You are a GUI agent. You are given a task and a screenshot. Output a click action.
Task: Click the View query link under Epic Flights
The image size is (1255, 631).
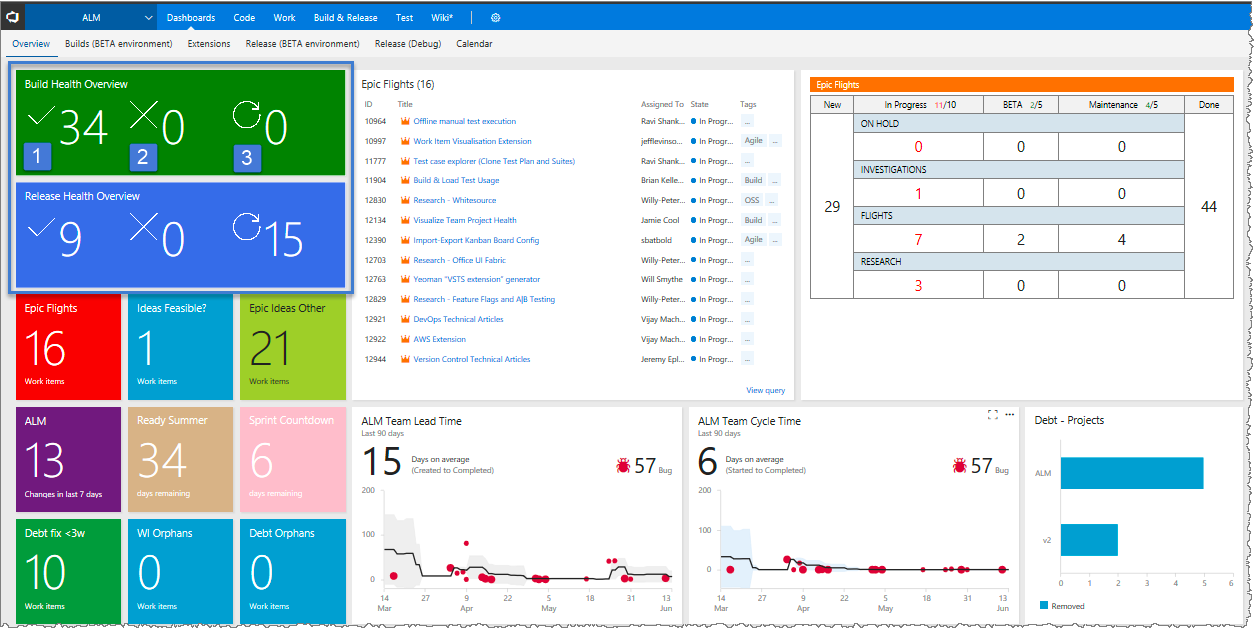pyautogui.click(x=763, y=389)
